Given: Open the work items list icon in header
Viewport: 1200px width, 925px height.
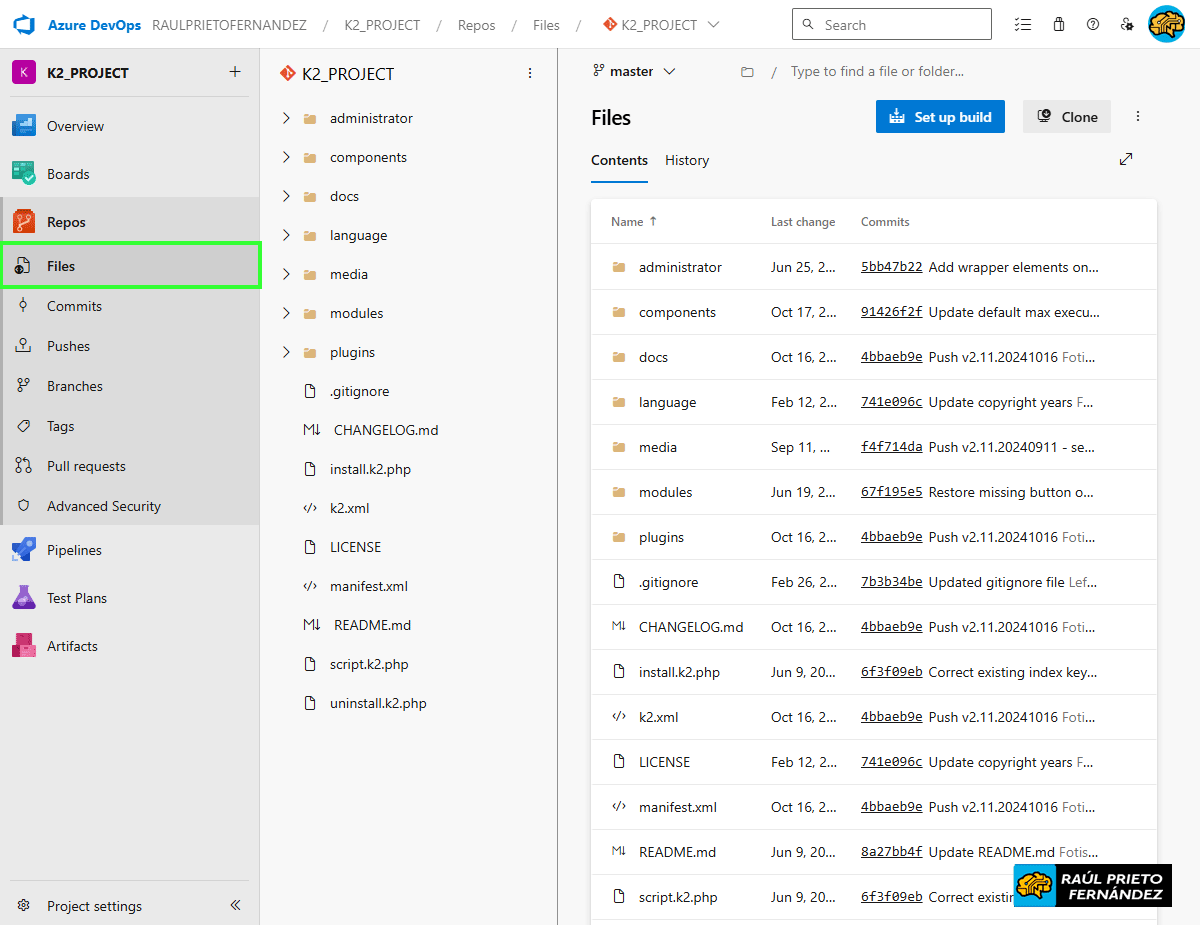Looking at the screenshot, I should coord(1022,25).
